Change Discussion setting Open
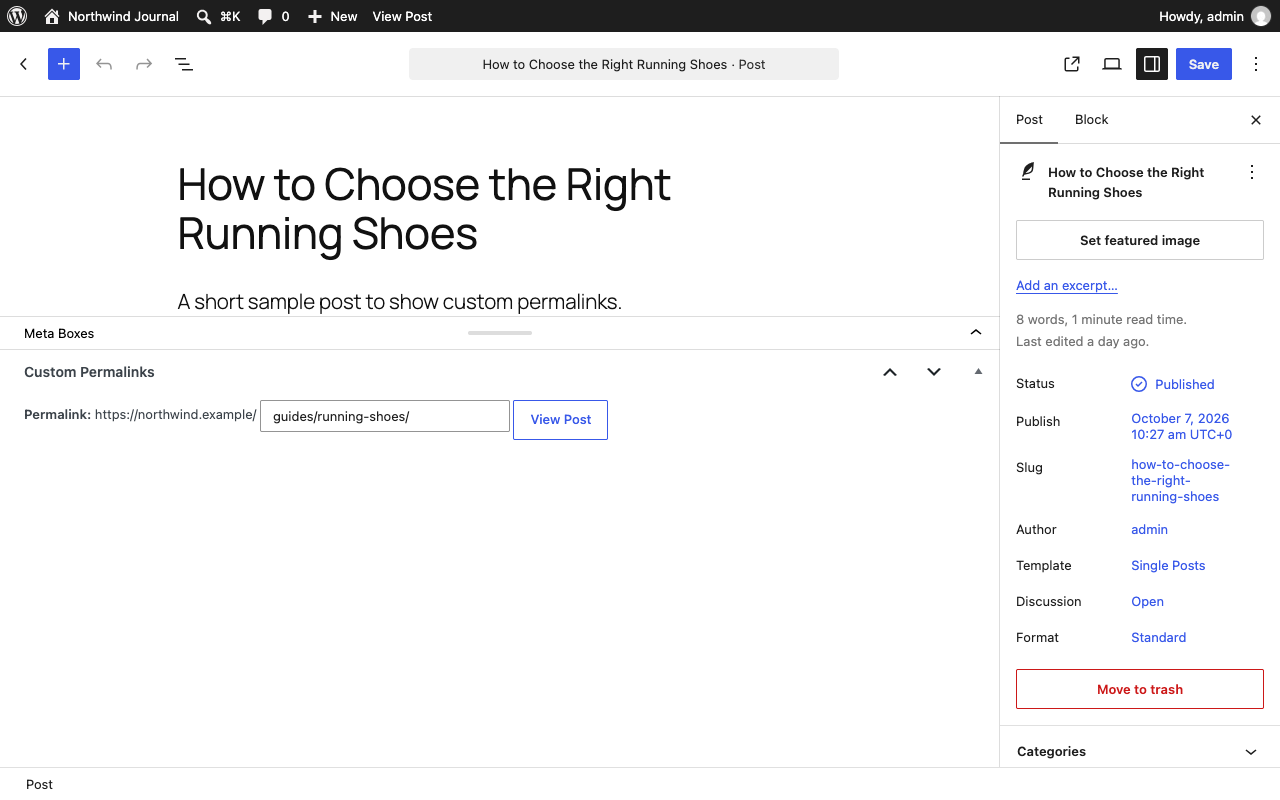This screenshot has height=800, width=1280. tap(1147, 602)
